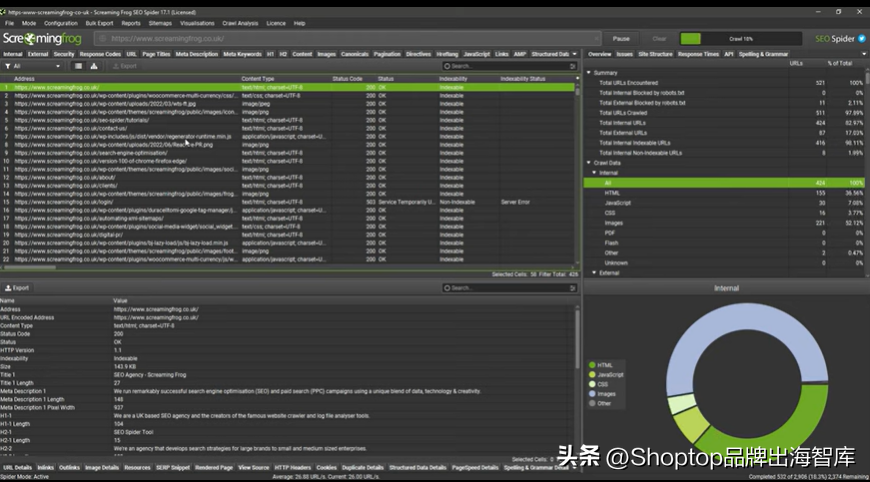The height and width of the screenshot is (482, 870).
Task: Select the JavaScript row in Crawl Data
Action: [724, 203]
